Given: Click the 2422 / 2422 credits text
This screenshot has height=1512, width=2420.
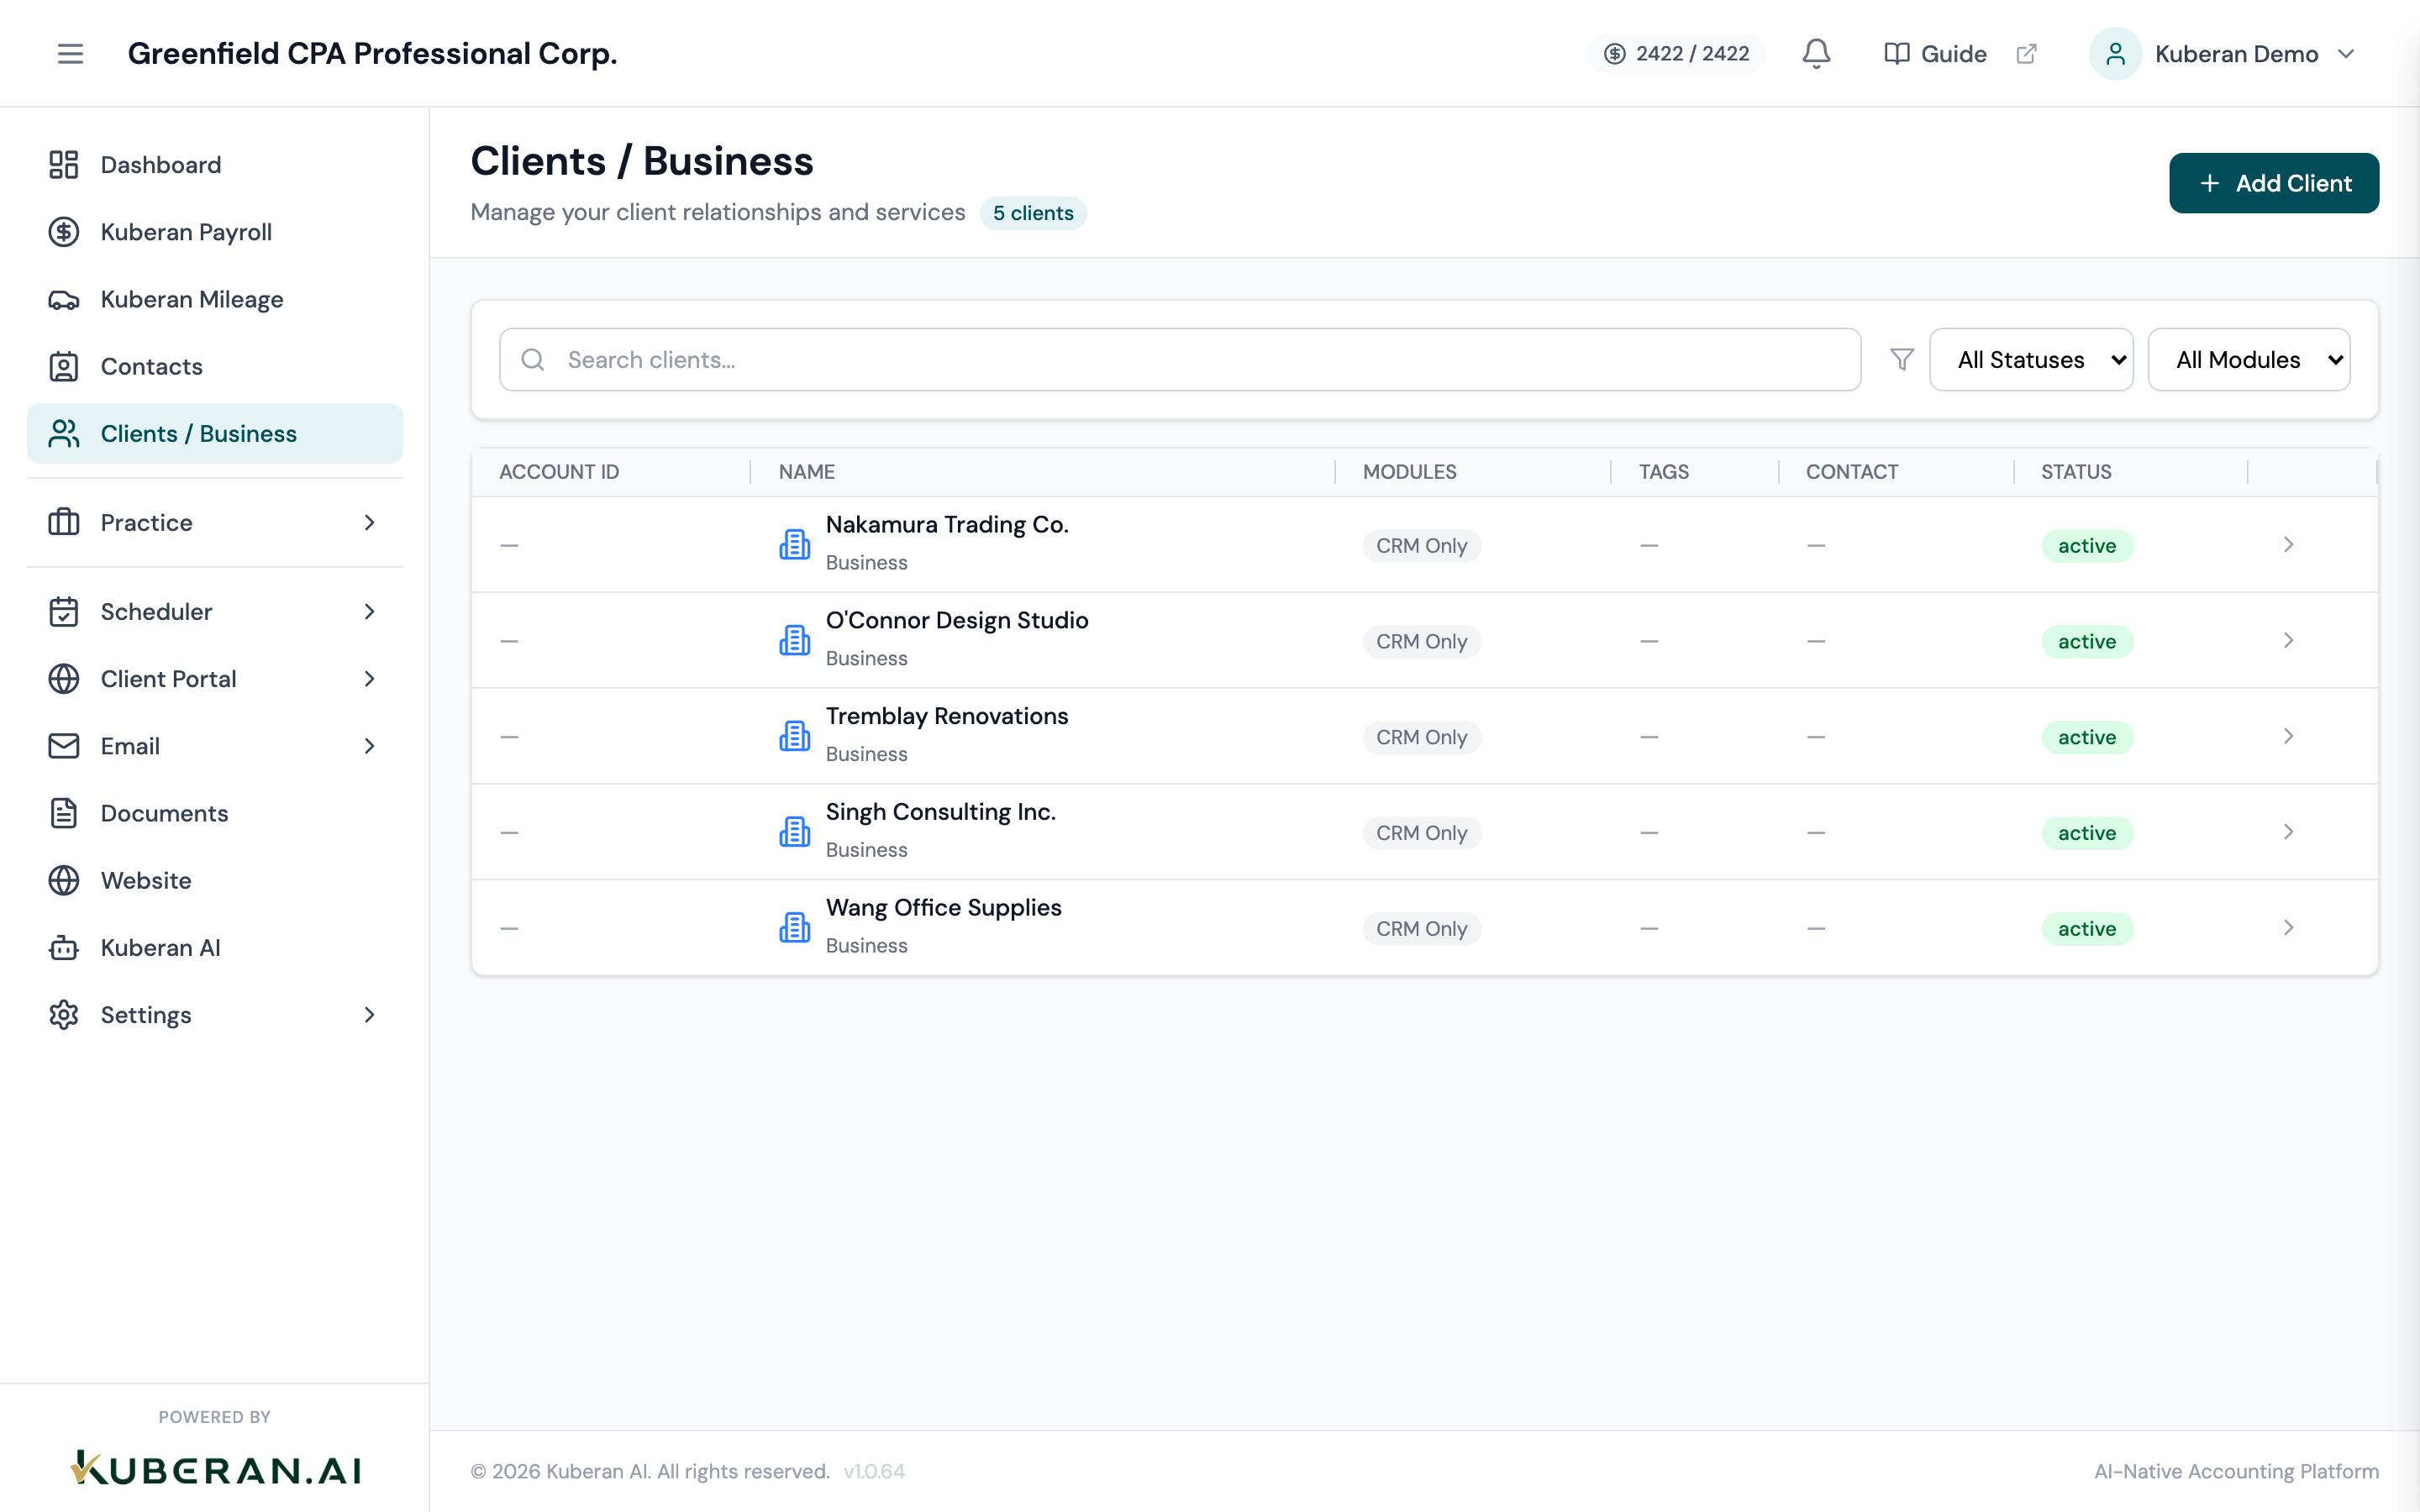Looking at the screenshot, I should pyautogui.click(x=1692, y=54).
